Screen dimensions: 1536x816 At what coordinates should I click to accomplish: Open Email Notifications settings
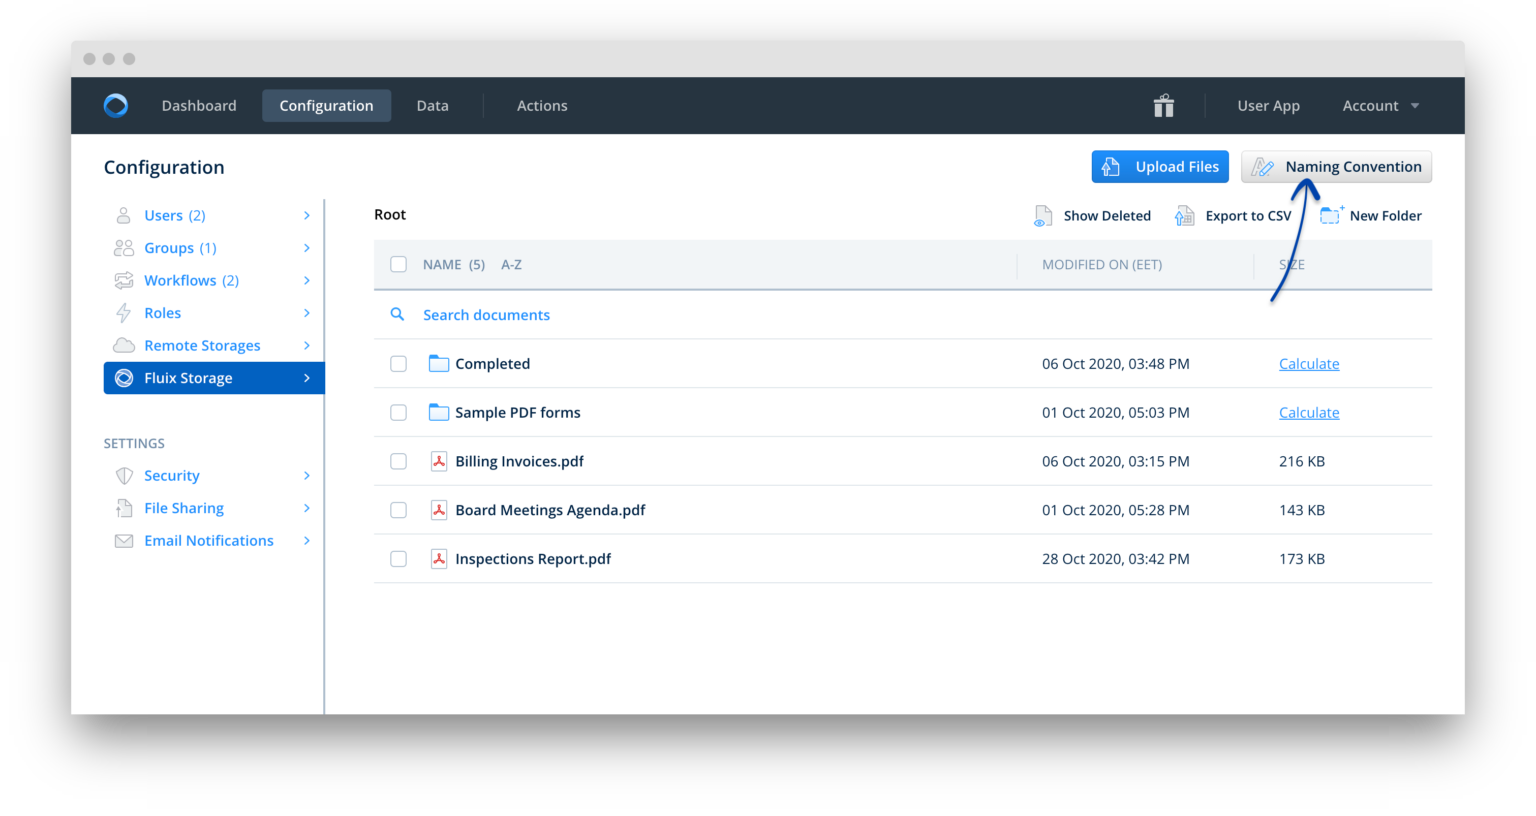point(208,540)
